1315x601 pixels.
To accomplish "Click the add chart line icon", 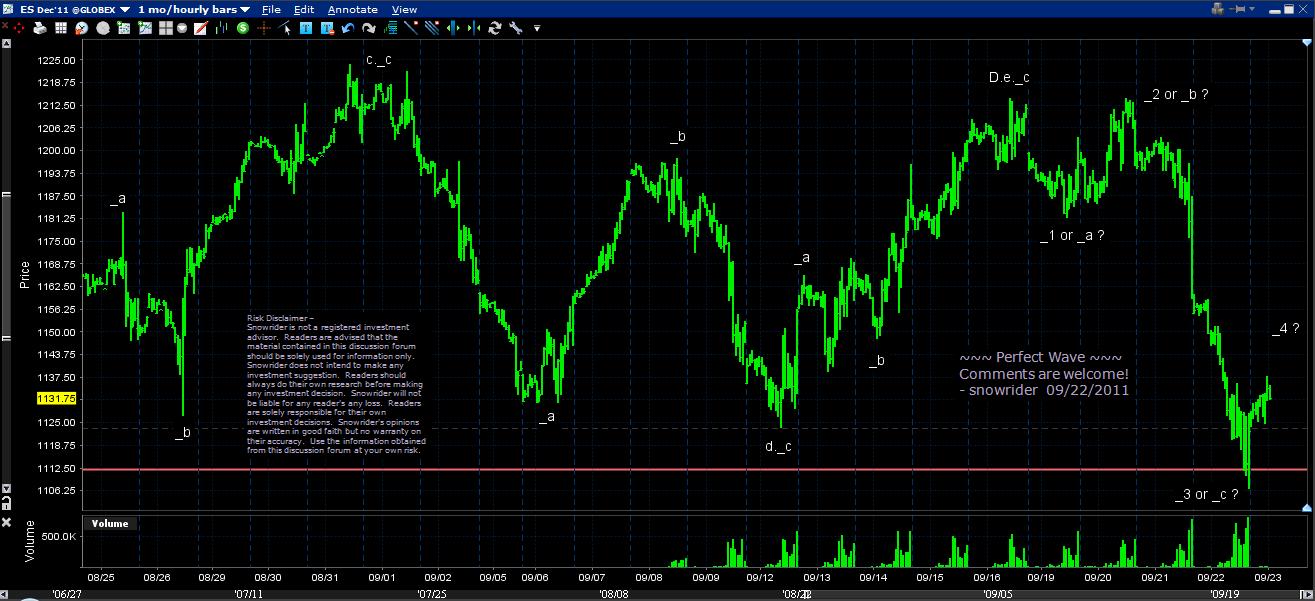I will pyautogui.click(x=145, y=28).
